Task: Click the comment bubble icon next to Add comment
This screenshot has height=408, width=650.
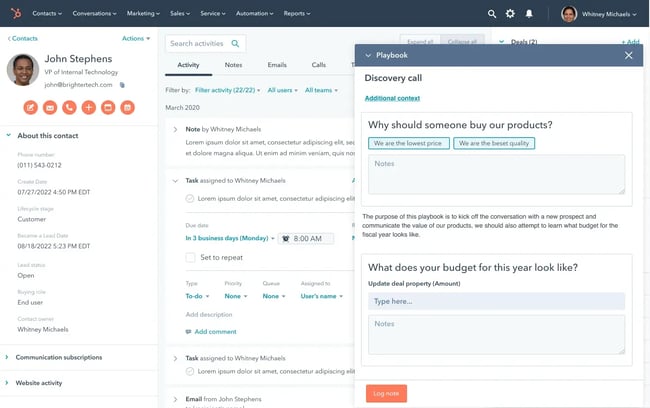Action: tap(188, 332)
